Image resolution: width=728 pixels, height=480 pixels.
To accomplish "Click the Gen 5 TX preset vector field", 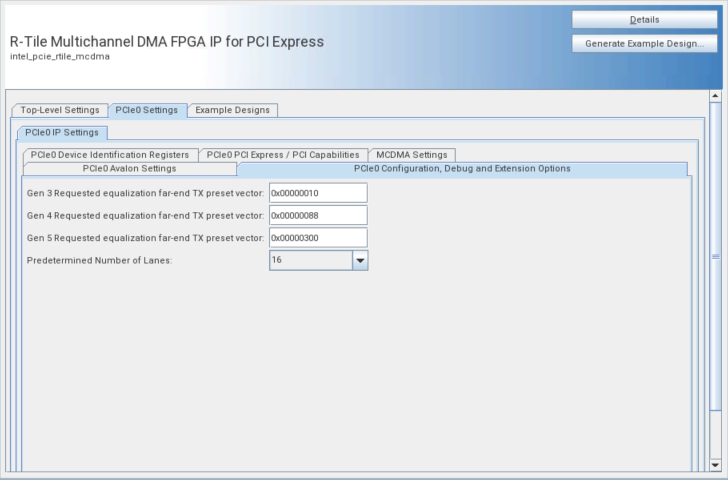I will (318, 238).
